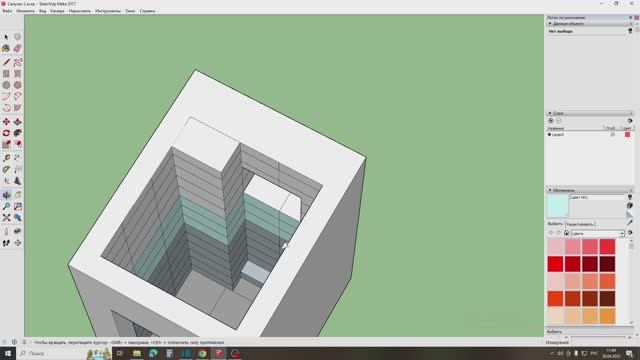Viewport: 640px width, 360px height.
Task: Select the Pie tool
Action: click(18, 108)
